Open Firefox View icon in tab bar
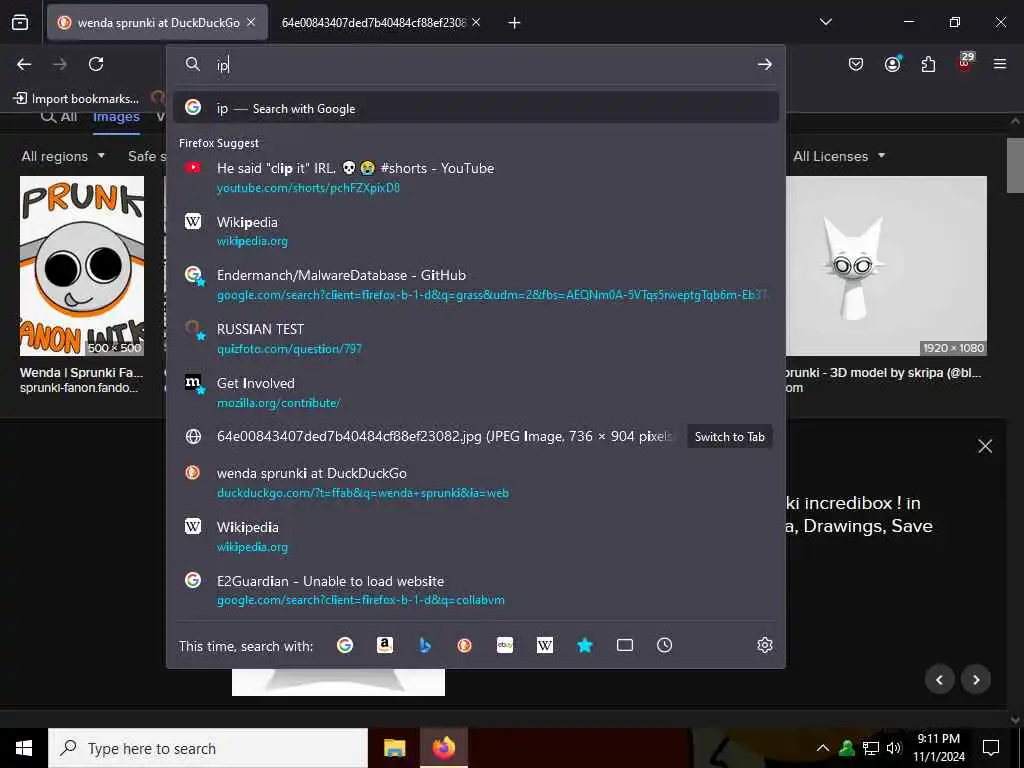Image resolution: width=1024 pixels, height=768 pixels. pyautogui.click(x=20, y=22)
